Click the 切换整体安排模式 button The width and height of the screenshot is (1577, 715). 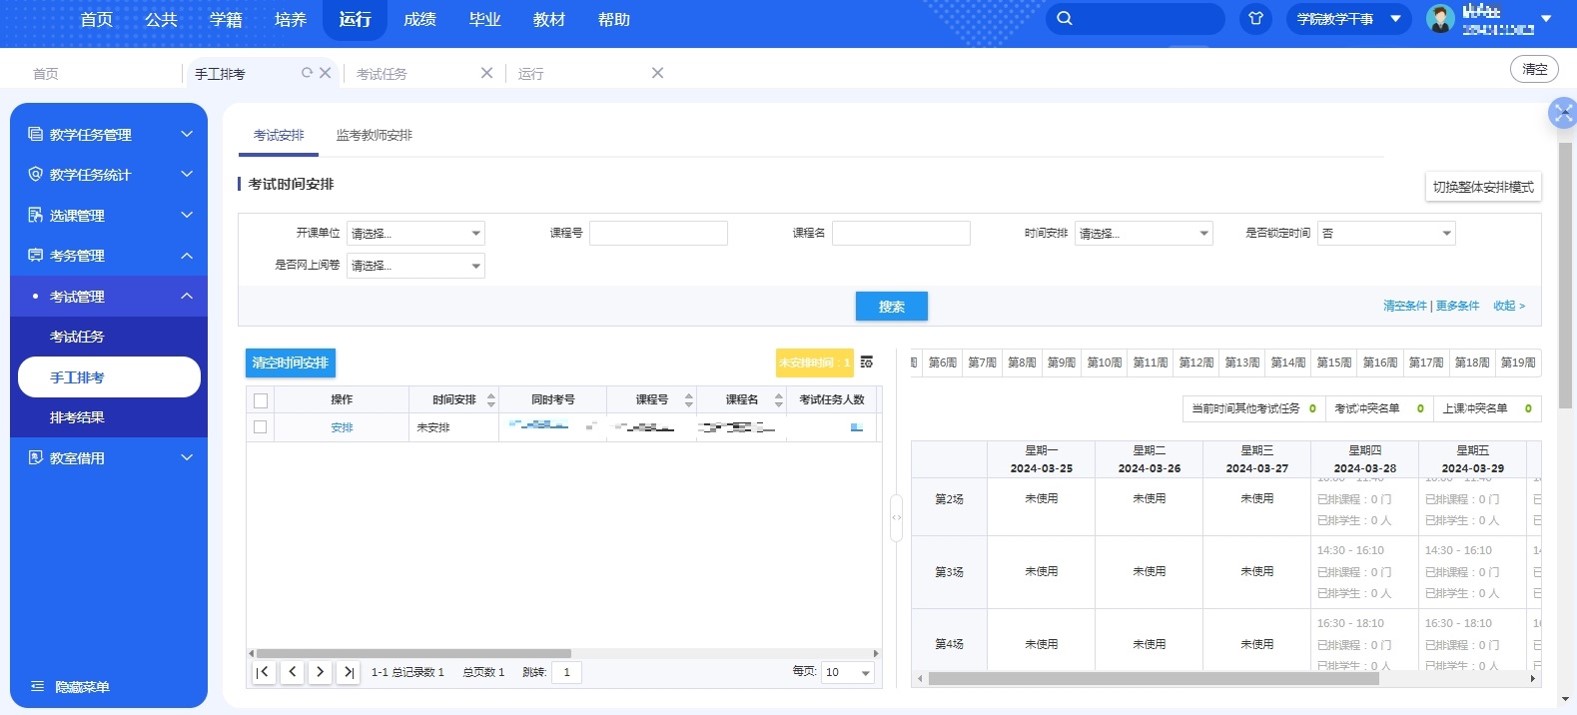tap(1483, 187)
